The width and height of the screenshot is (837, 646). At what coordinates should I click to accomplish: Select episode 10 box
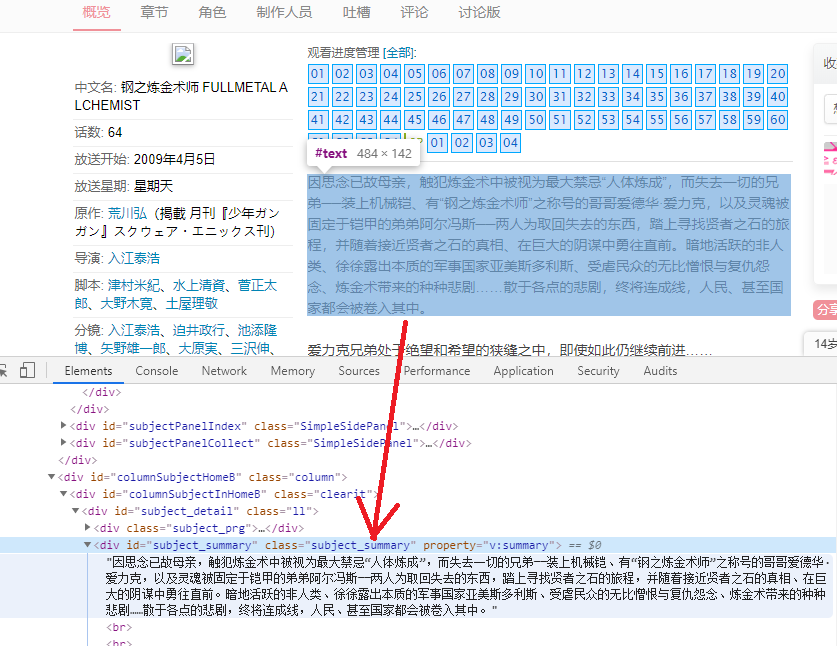point(536,74)
